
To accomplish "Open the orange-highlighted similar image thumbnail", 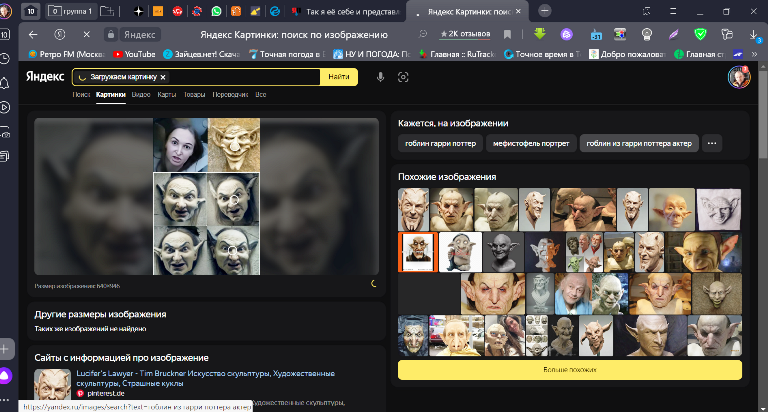I will coord(418,252).
